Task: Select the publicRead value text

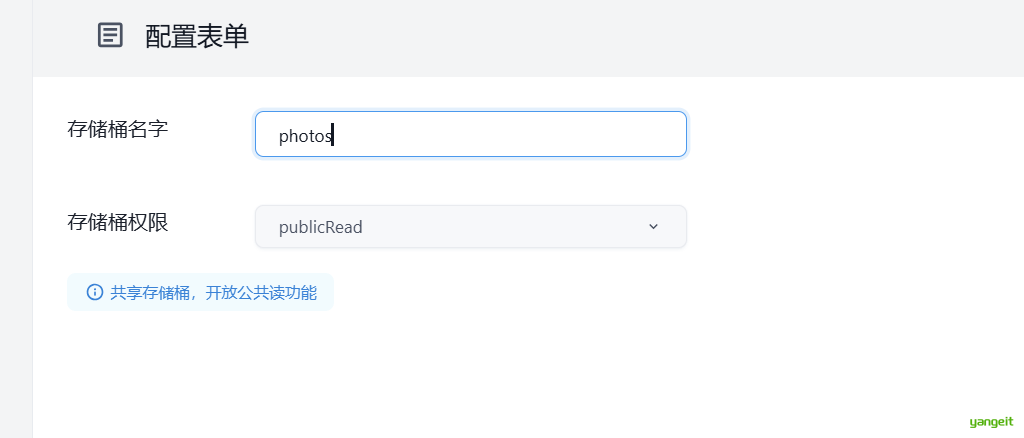Action: pos(321,227)
